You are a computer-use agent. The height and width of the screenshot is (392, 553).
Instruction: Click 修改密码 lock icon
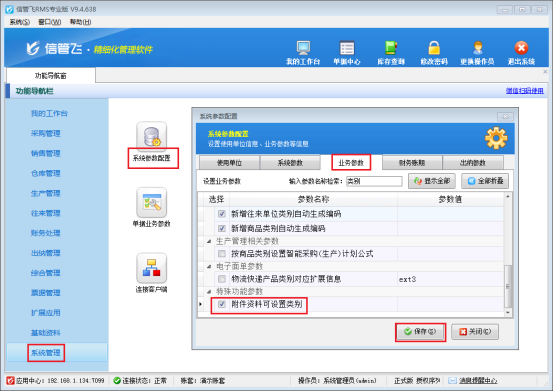434,48
